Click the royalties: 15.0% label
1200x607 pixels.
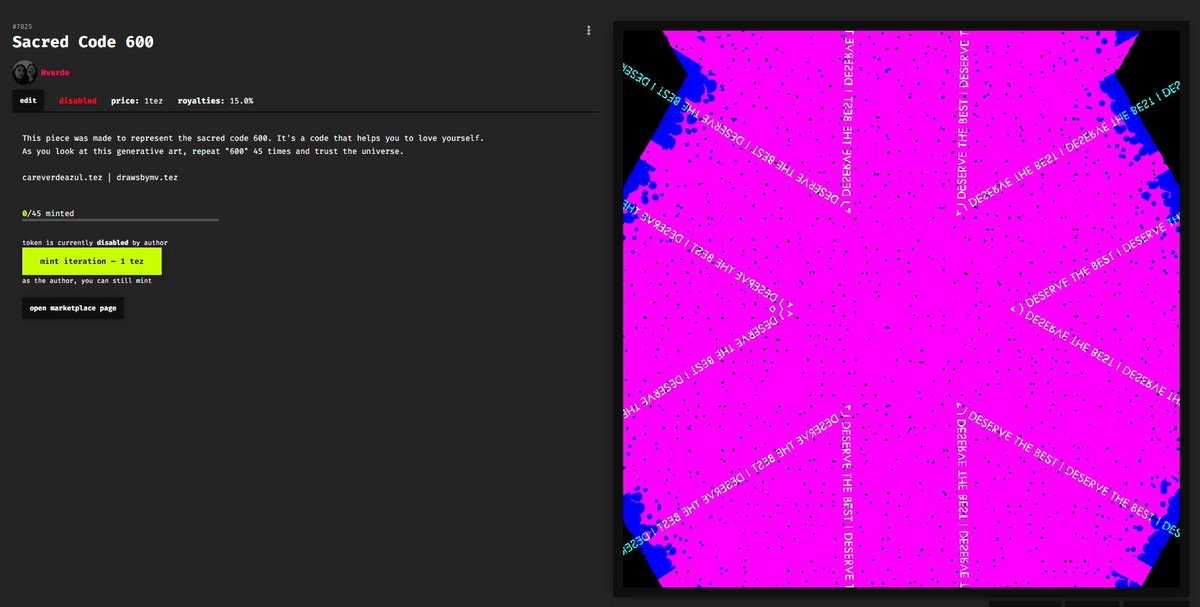[215, 101]
